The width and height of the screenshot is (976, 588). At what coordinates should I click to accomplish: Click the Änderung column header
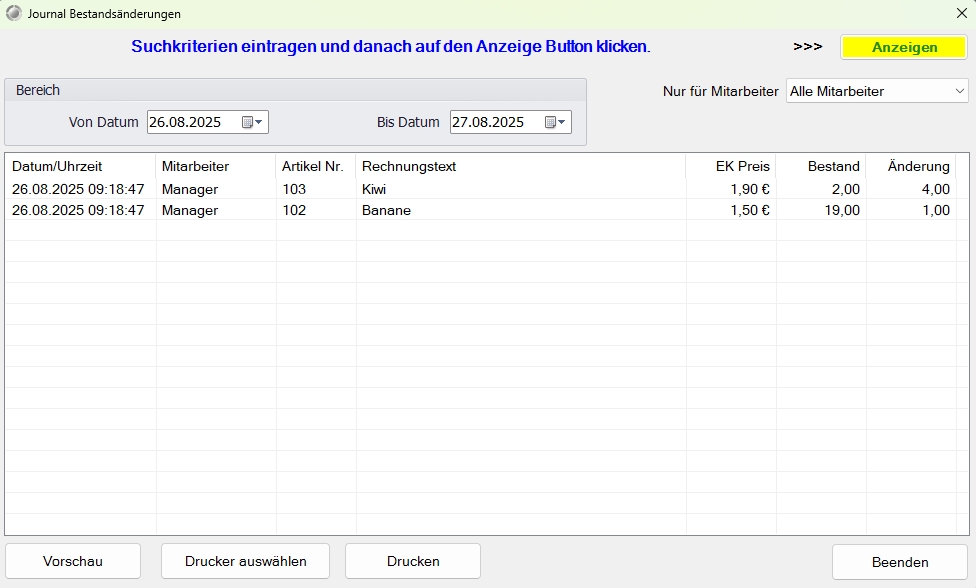pos(918,166)
